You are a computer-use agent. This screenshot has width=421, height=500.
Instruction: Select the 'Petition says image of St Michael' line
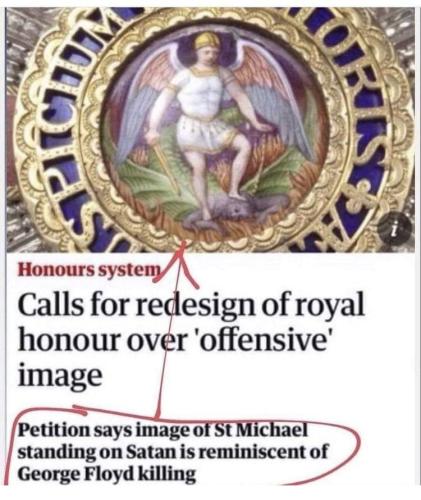(x=162, y=430)
